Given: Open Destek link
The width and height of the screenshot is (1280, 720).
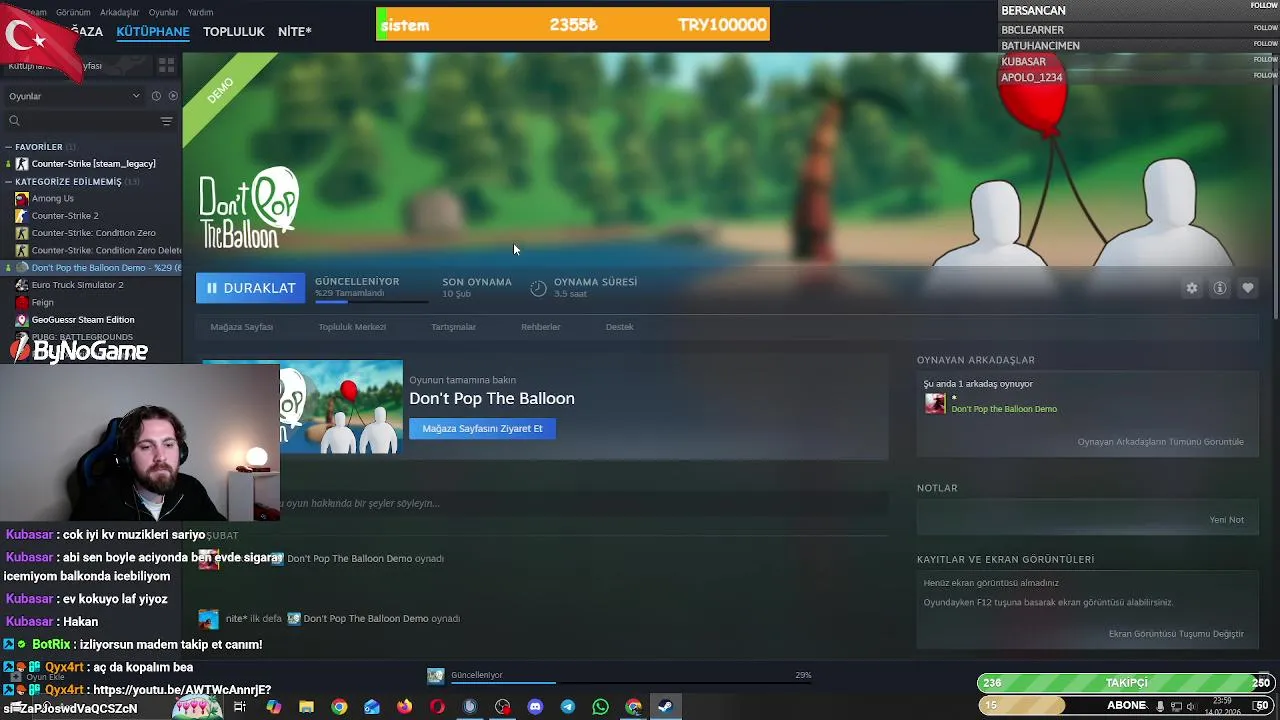Looking at the screenshot, I should pos(619,327).
